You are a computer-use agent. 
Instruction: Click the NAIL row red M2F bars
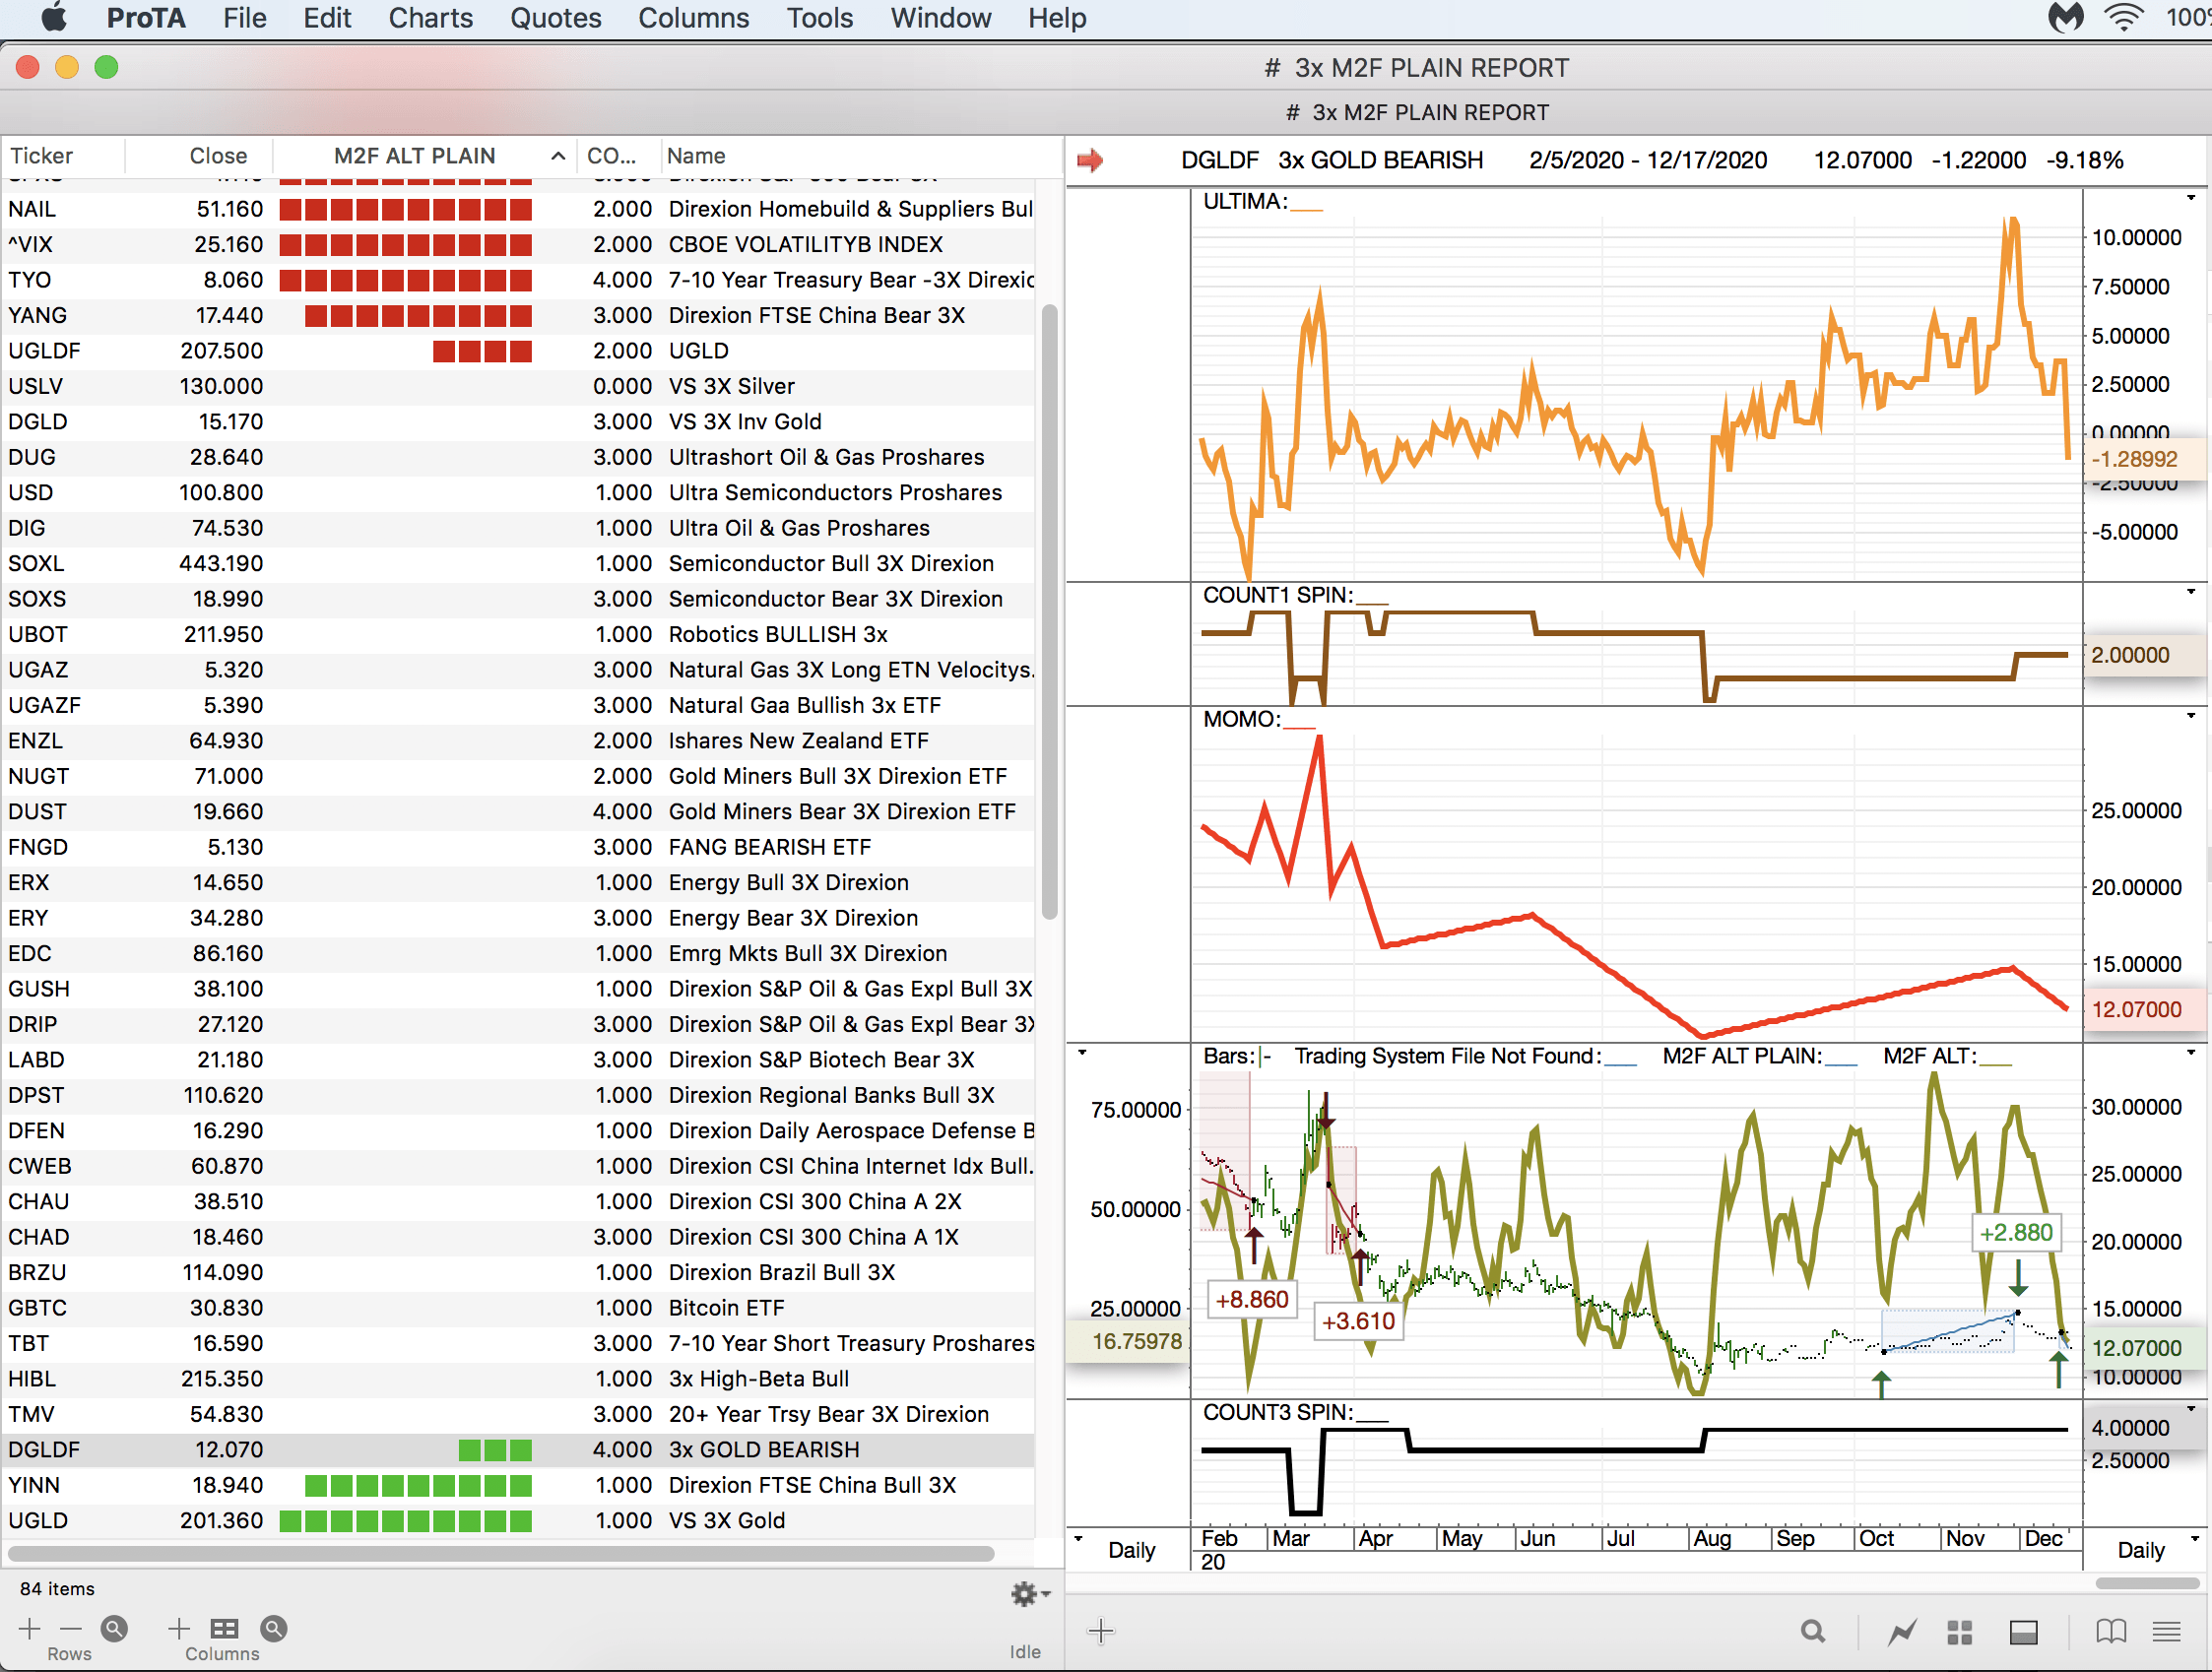(405, 209)
